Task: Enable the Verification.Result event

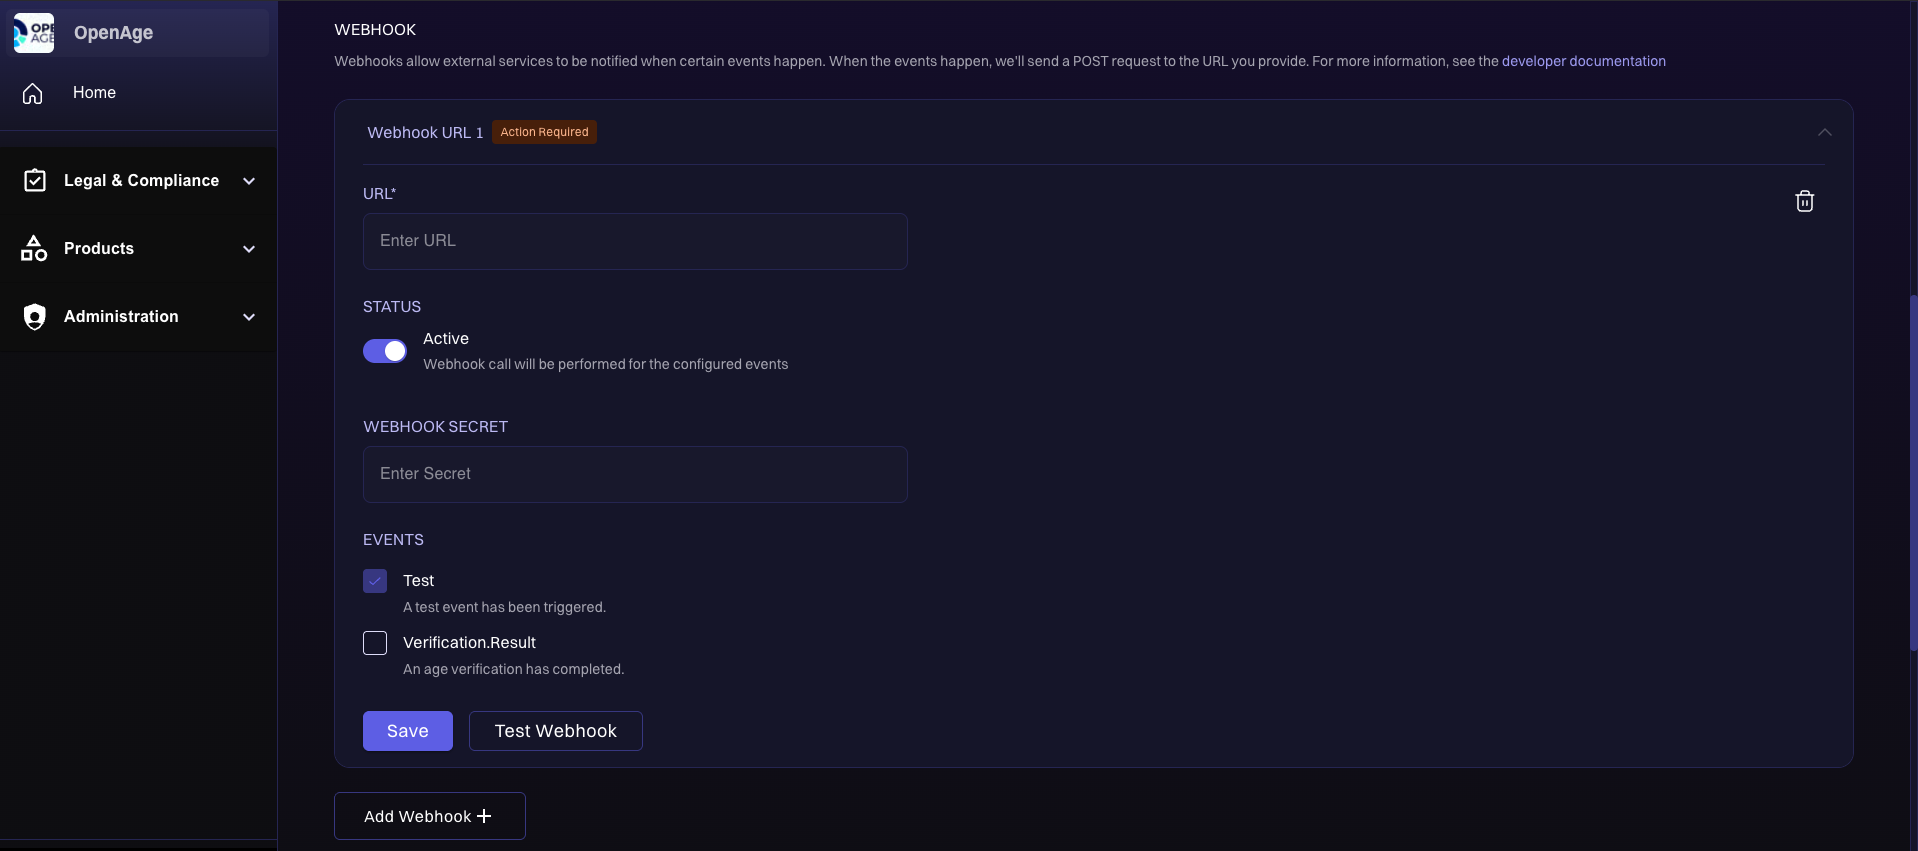Action: coord(374,643)
